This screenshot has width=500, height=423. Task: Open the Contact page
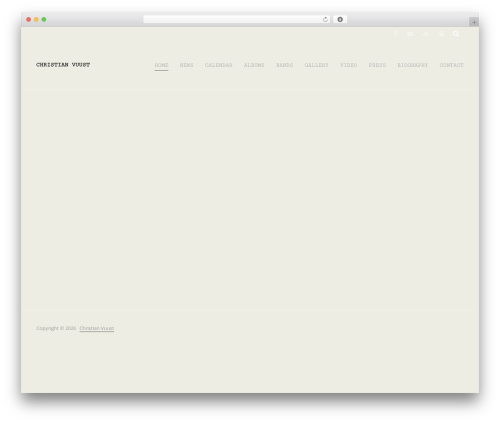pos(451,65)
